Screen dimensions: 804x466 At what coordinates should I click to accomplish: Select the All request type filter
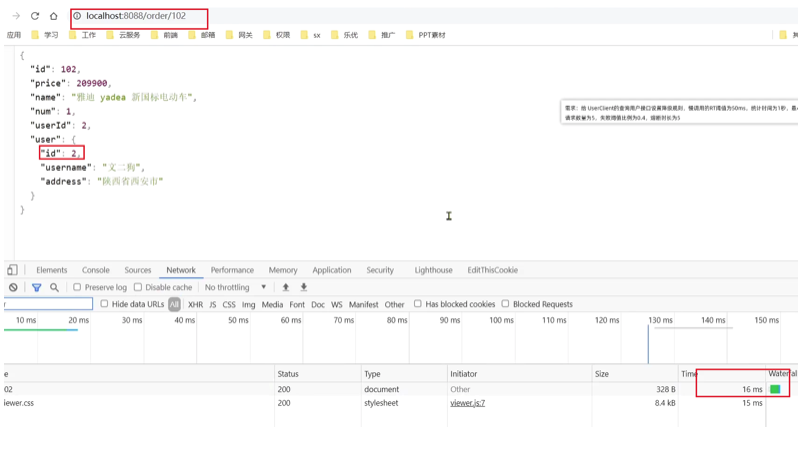(x=174, y=305)
